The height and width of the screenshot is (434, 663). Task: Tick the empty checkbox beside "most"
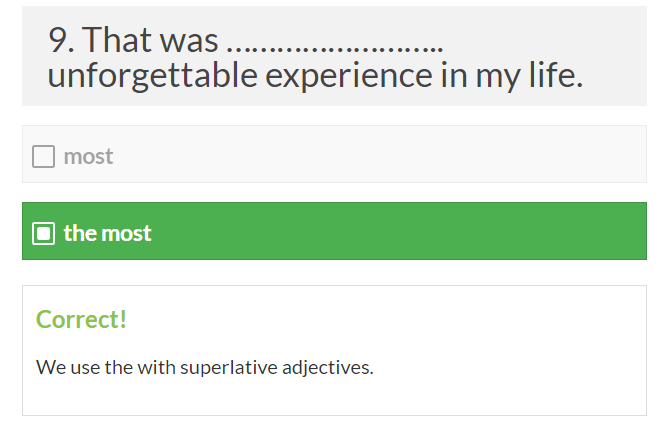[43, 157]
